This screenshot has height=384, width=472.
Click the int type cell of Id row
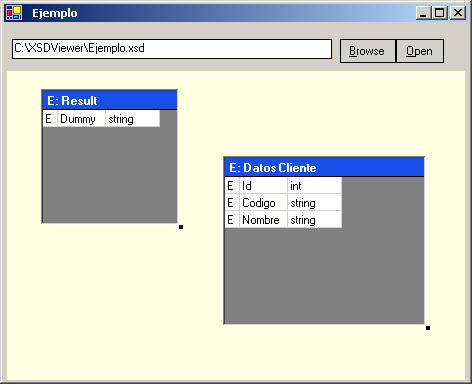pyautogui.click(x=314, y=186)
